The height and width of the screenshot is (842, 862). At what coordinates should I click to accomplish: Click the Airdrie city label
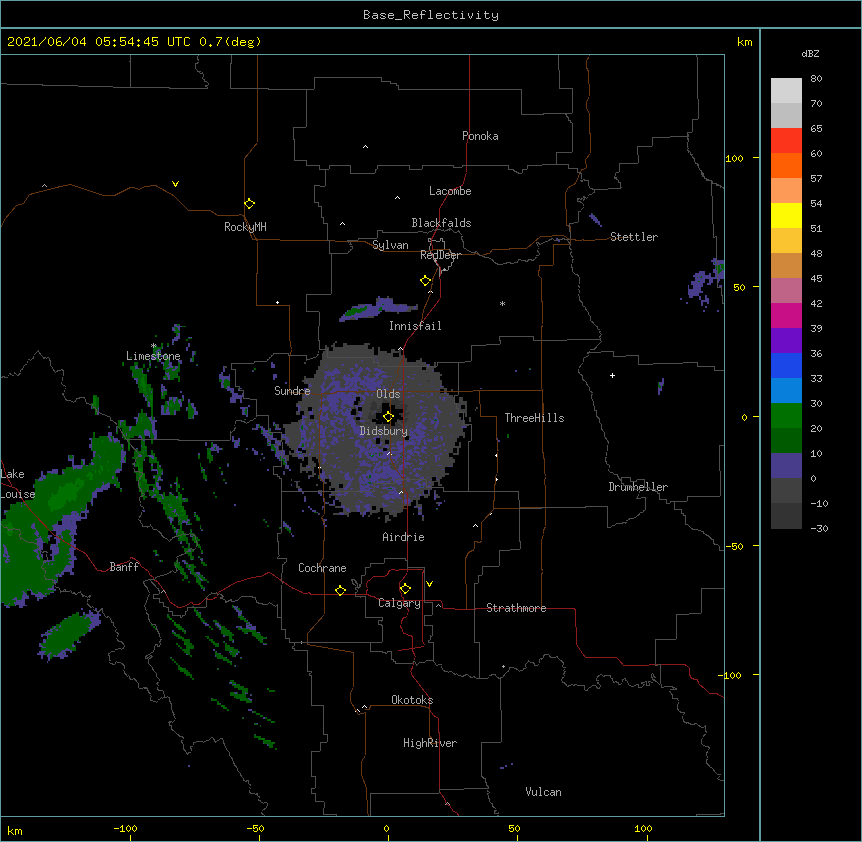[x=404, y=537]
